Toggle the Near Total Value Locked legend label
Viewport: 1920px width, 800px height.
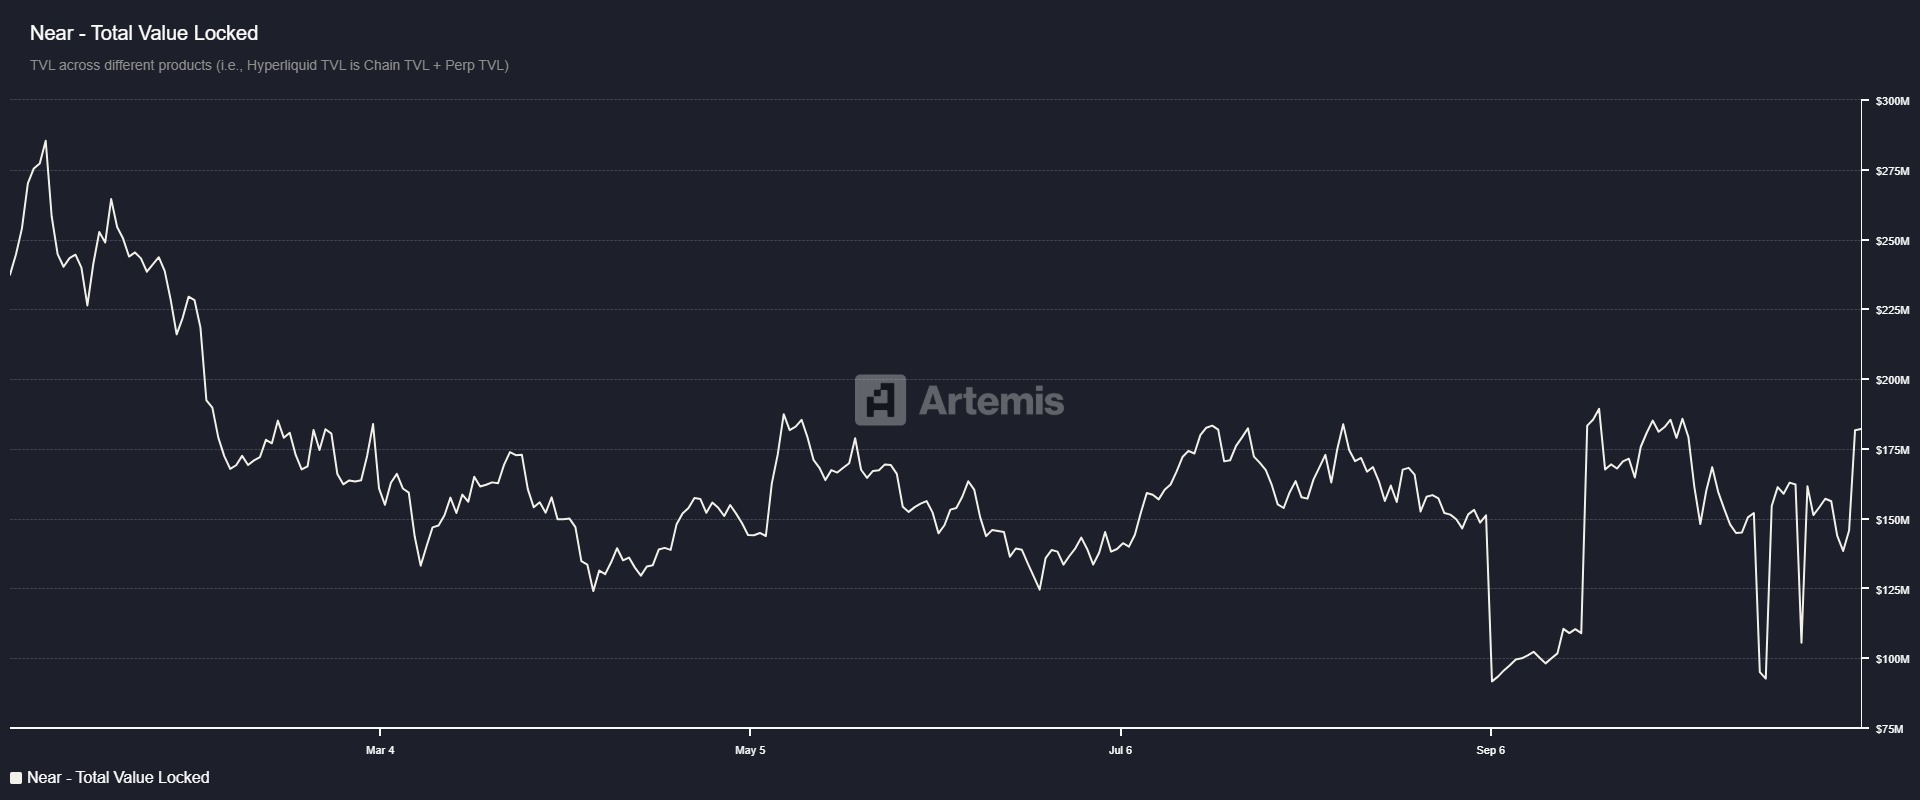point(118,777)
